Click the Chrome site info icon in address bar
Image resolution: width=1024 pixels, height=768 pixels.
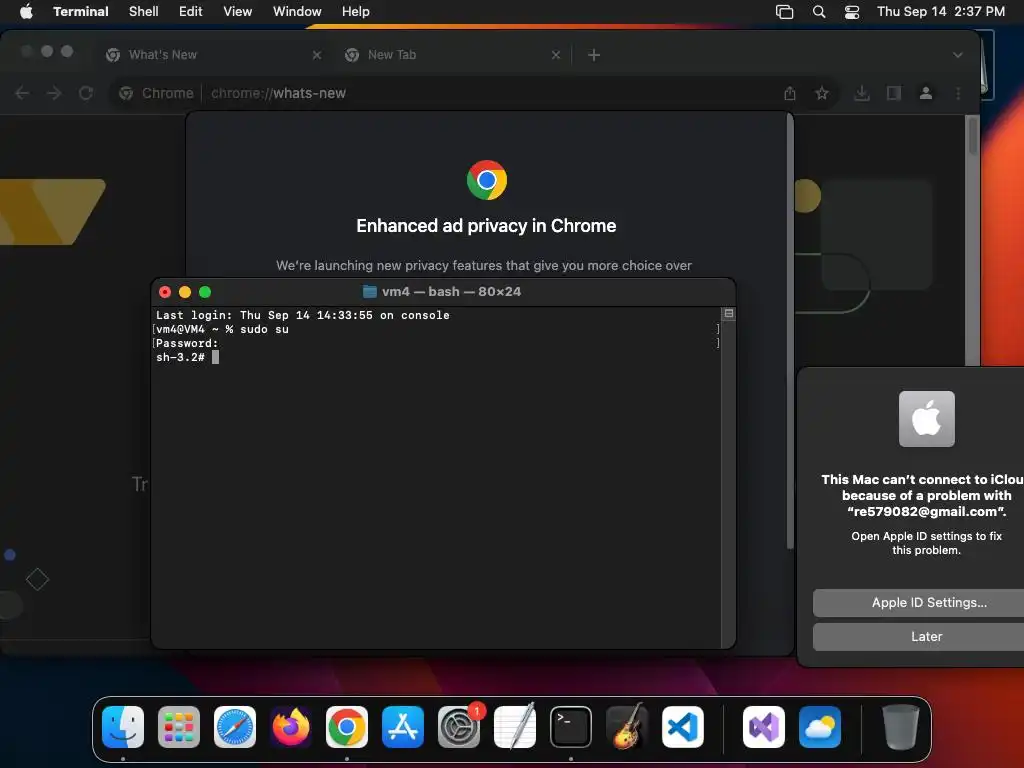coord(126,93)
